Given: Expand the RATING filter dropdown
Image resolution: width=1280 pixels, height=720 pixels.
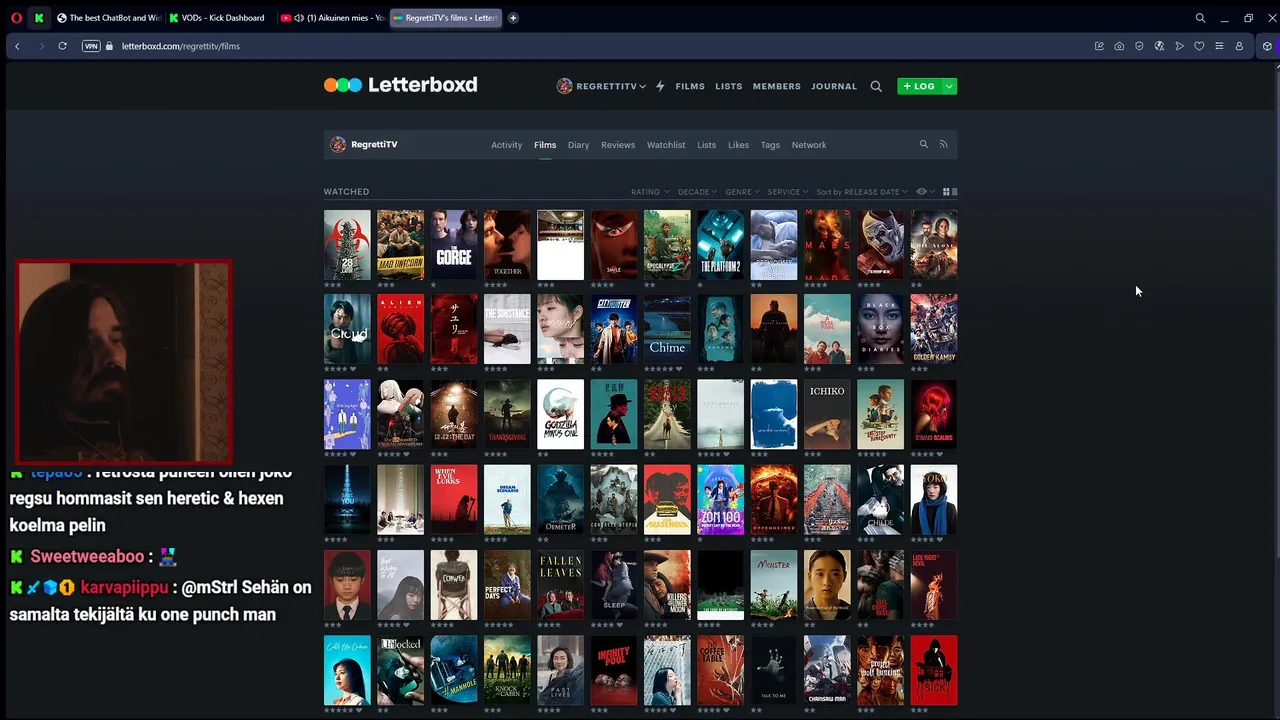Looking at the screenshot, I should point(648,192).
